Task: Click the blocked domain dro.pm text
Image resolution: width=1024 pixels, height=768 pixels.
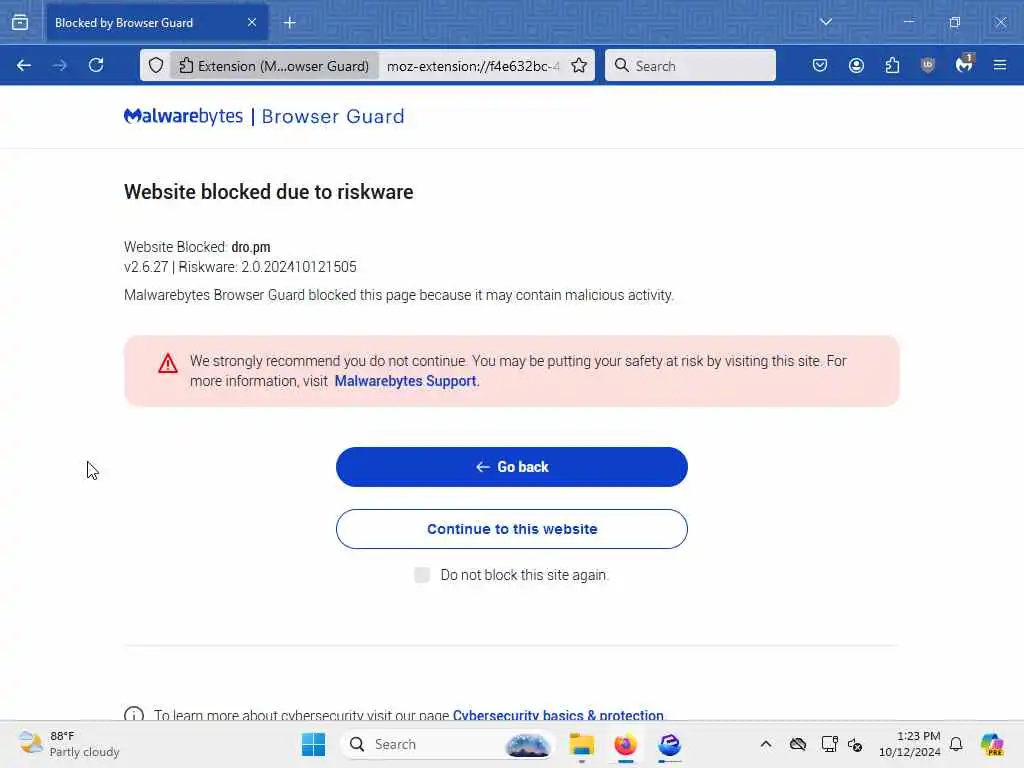Action: click(251, 247)
